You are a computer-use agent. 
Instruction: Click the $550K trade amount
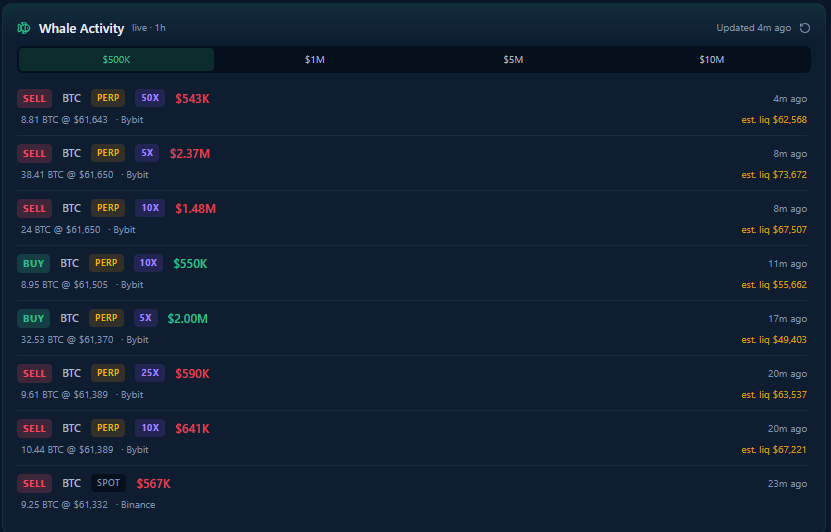(190, 264)
